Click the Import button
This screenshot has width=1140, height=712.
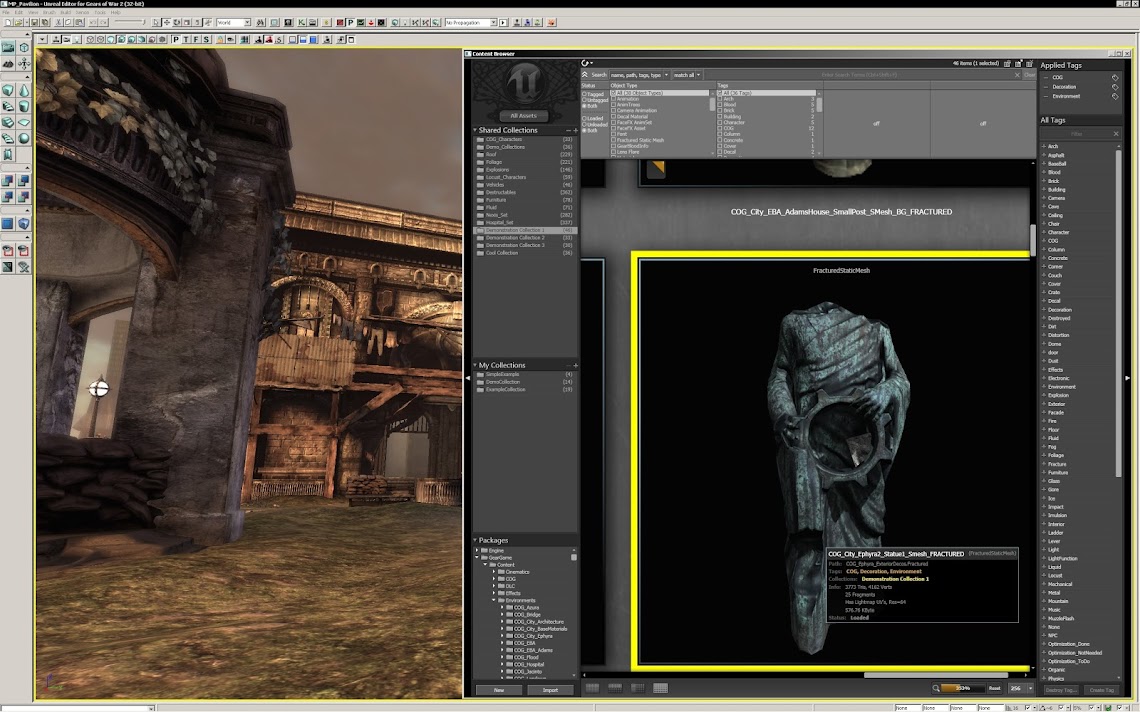(550, 689)
